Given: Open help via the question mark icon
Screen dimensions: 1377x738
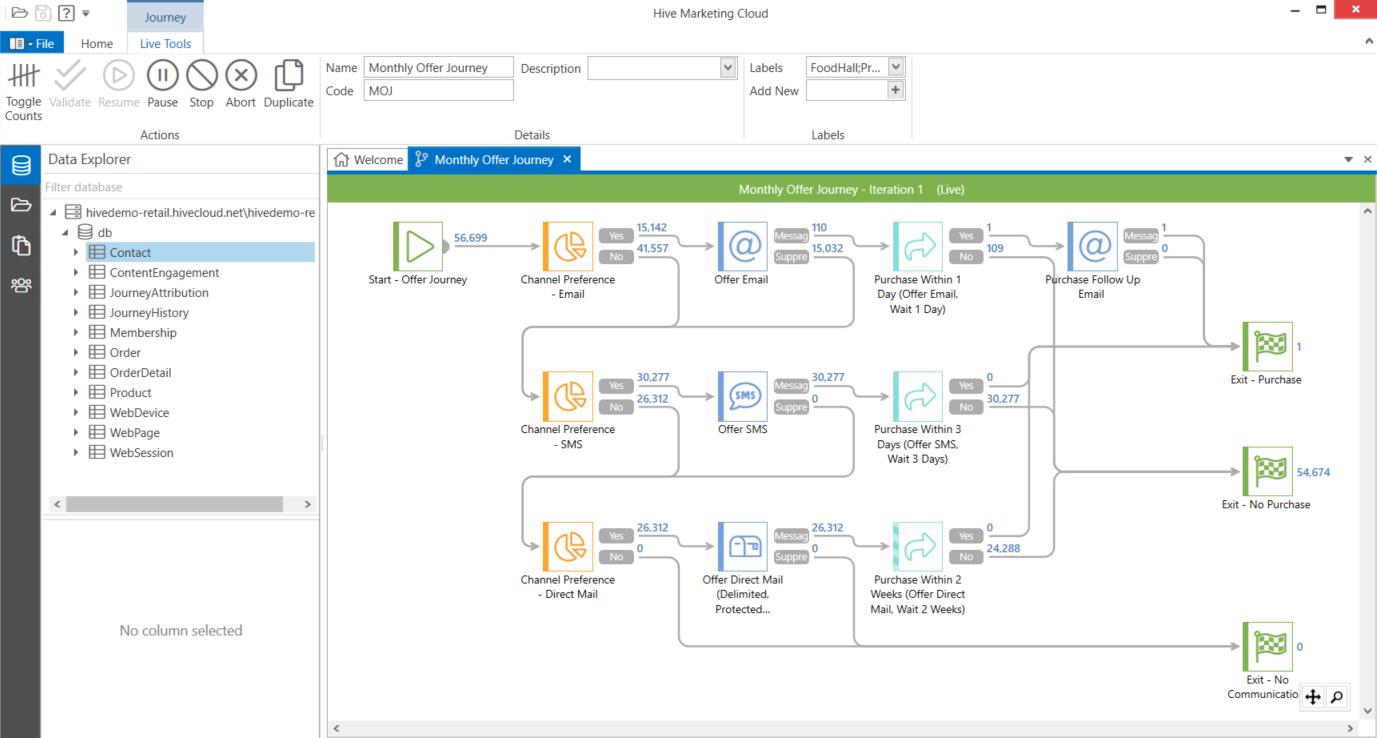Looking at the screenshot, I should point(66,13).
